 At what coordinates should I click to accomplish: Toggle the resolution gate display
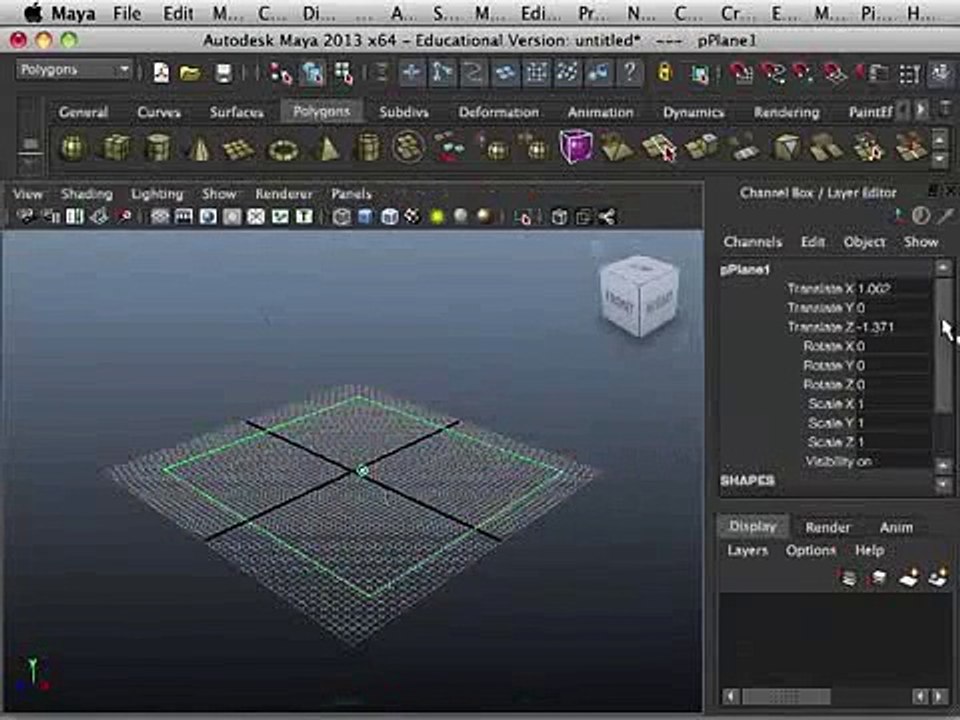tap(208, 217)
